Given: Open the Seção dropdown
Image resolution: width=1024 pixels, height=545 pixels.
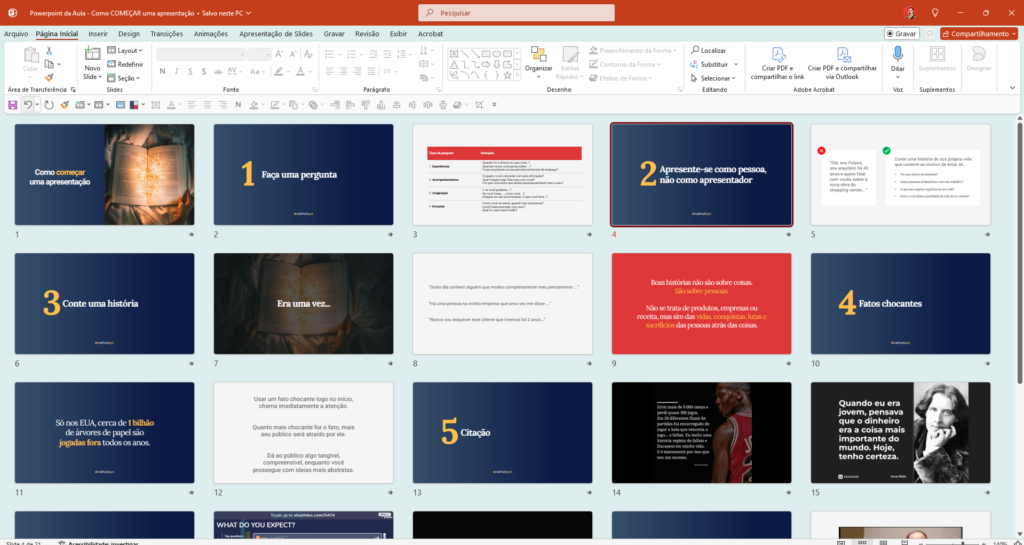Looking at the screenshot, I should pos(126,78).
